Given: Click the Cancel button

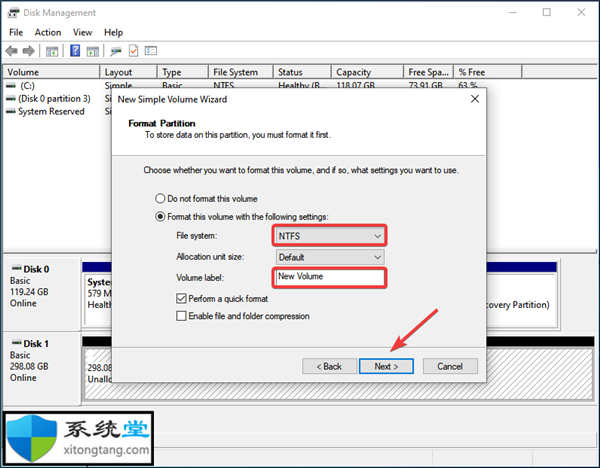Looking at the screenshot, I should pyautogui.click(x=450, y=366).
